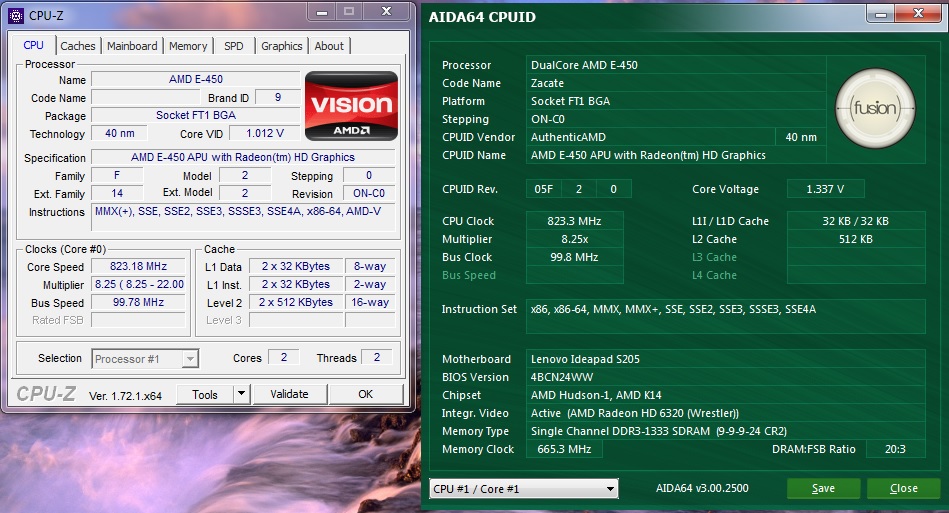Show the About tab
The width and height of the screenshot is (949, 513).
(x=329, y=46)
